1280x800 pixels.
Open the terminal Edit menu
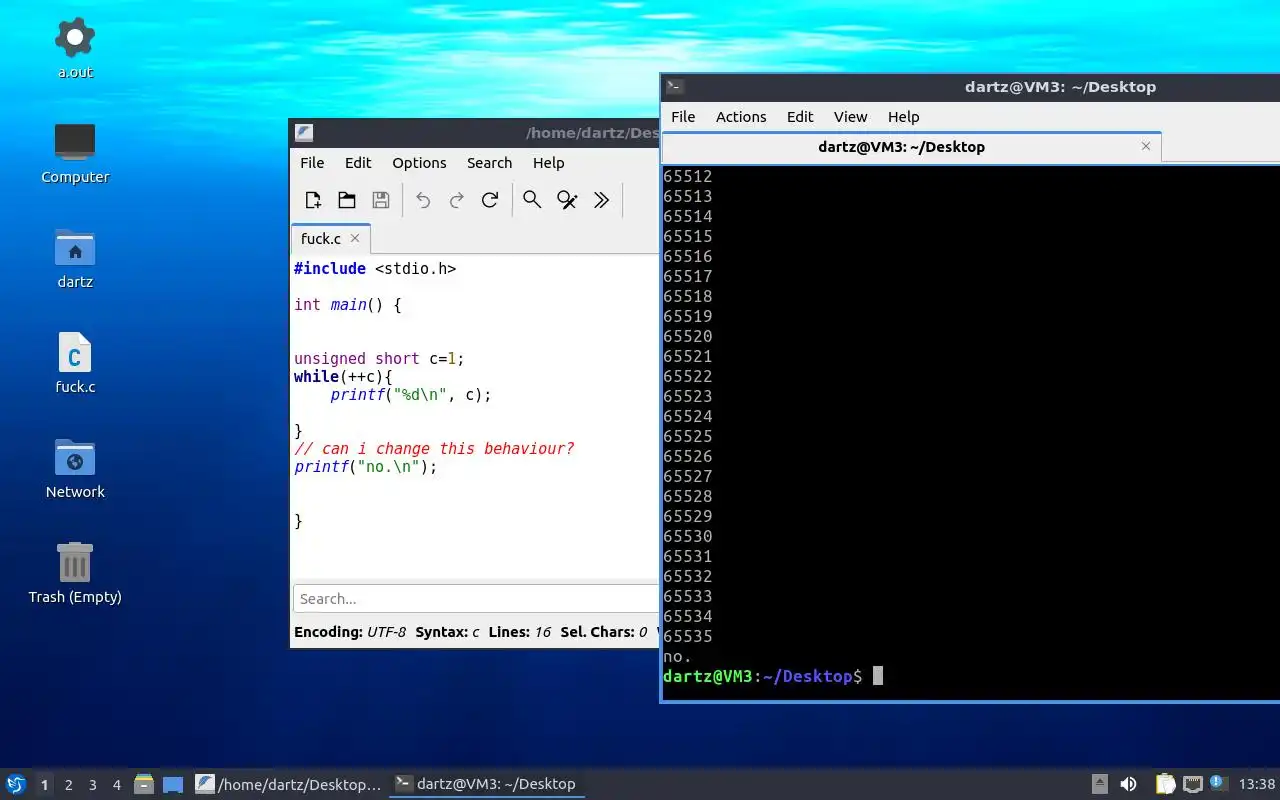pyautogui.click(x=800, y=117)
